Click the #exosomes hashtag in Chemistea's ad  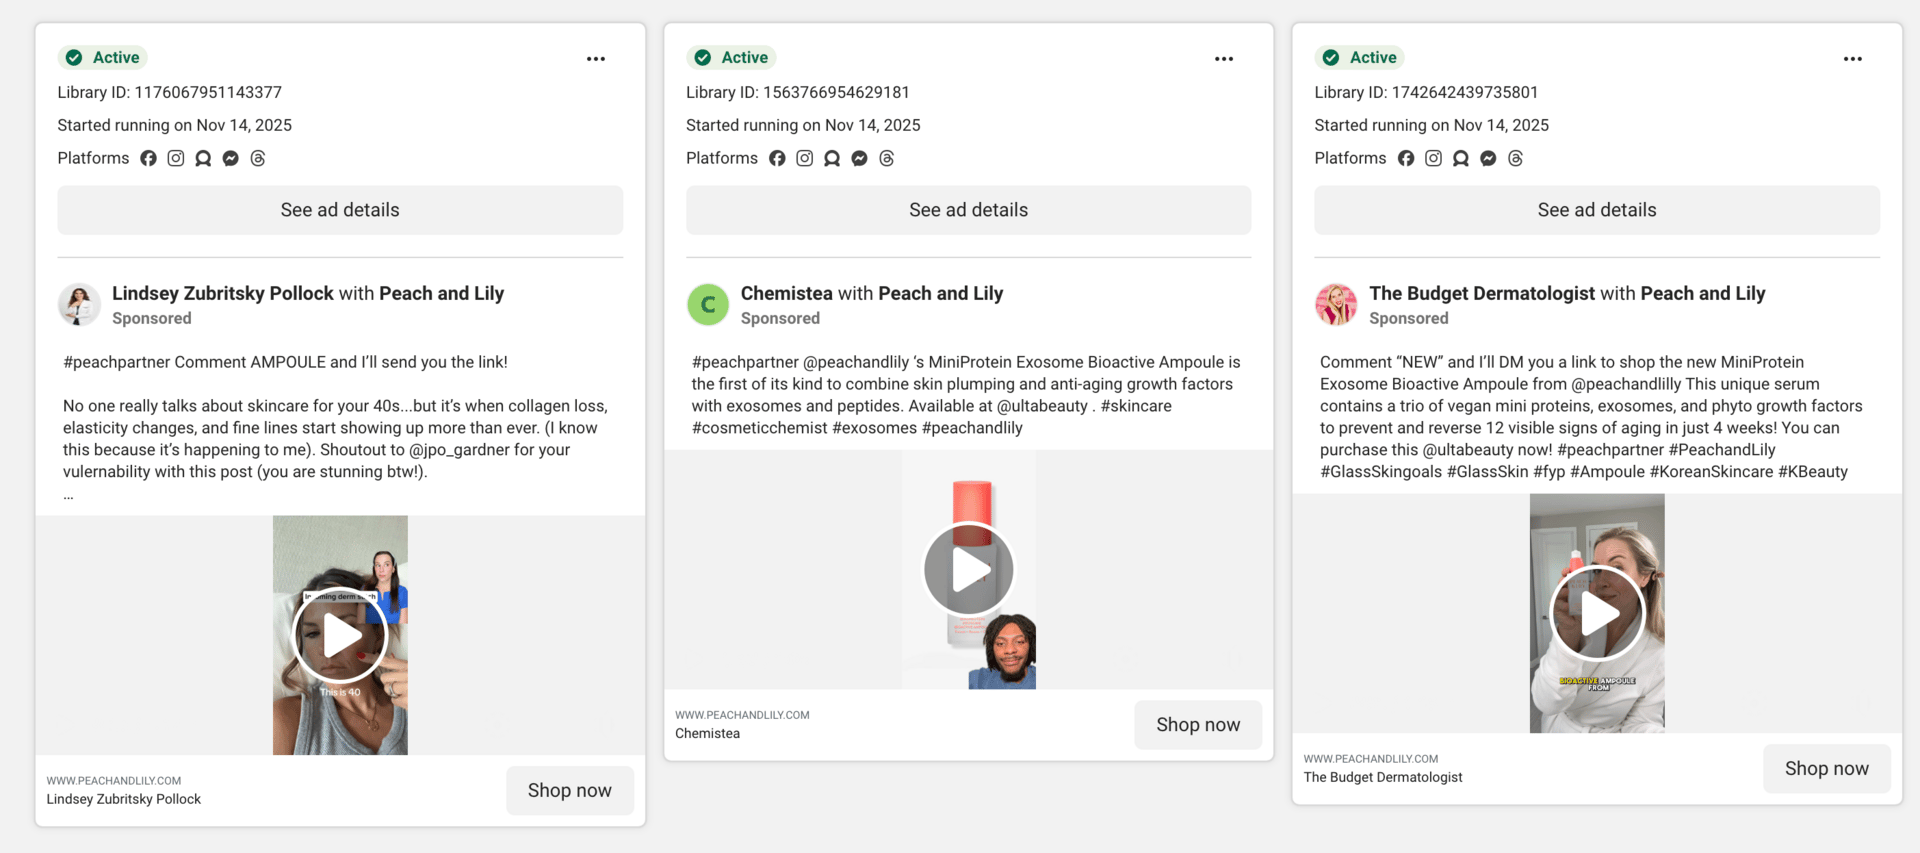[875, 428]
